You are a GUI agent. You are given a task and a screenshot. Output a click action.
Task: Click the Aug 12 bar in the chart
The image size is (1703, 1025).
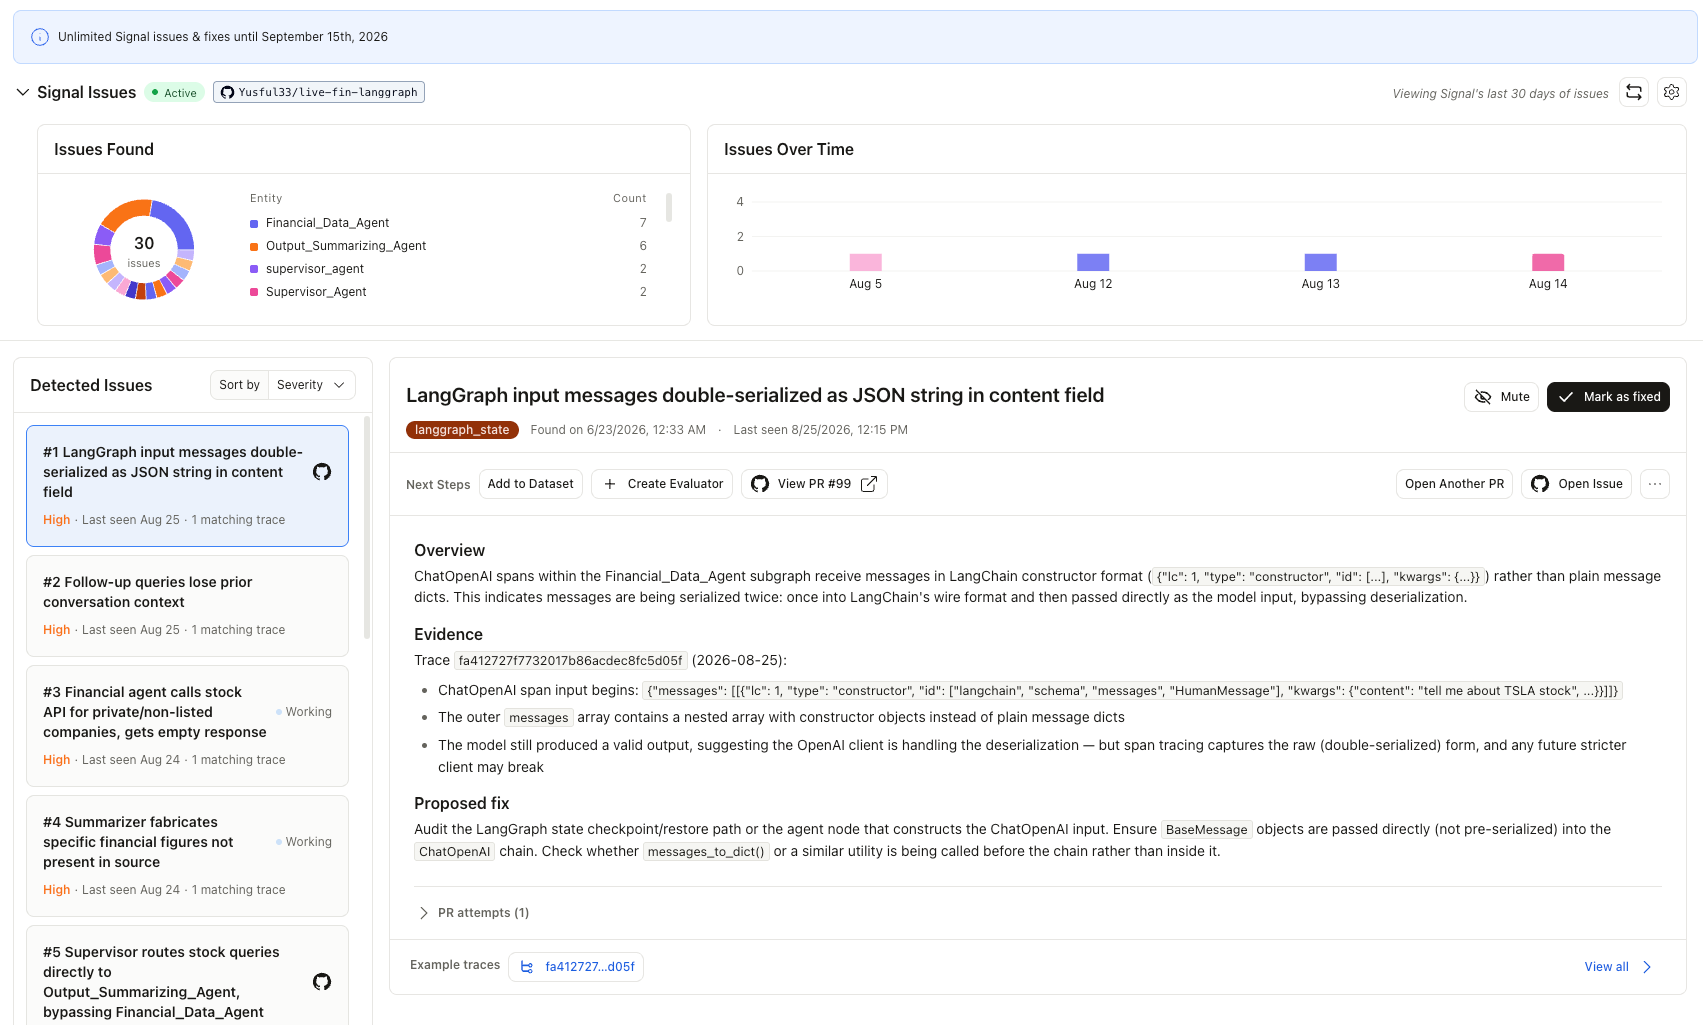pos(1093,262)
